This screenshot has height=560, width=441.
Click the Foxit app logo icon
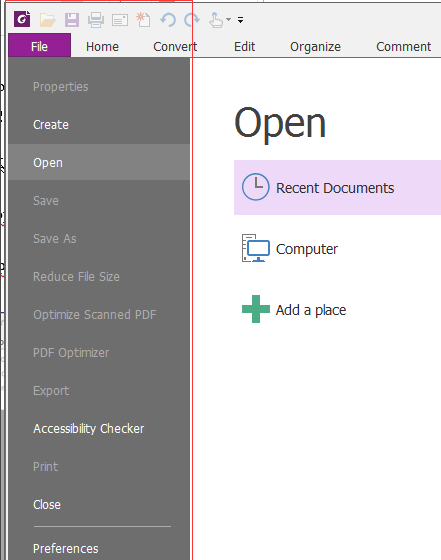coord(22,19)
